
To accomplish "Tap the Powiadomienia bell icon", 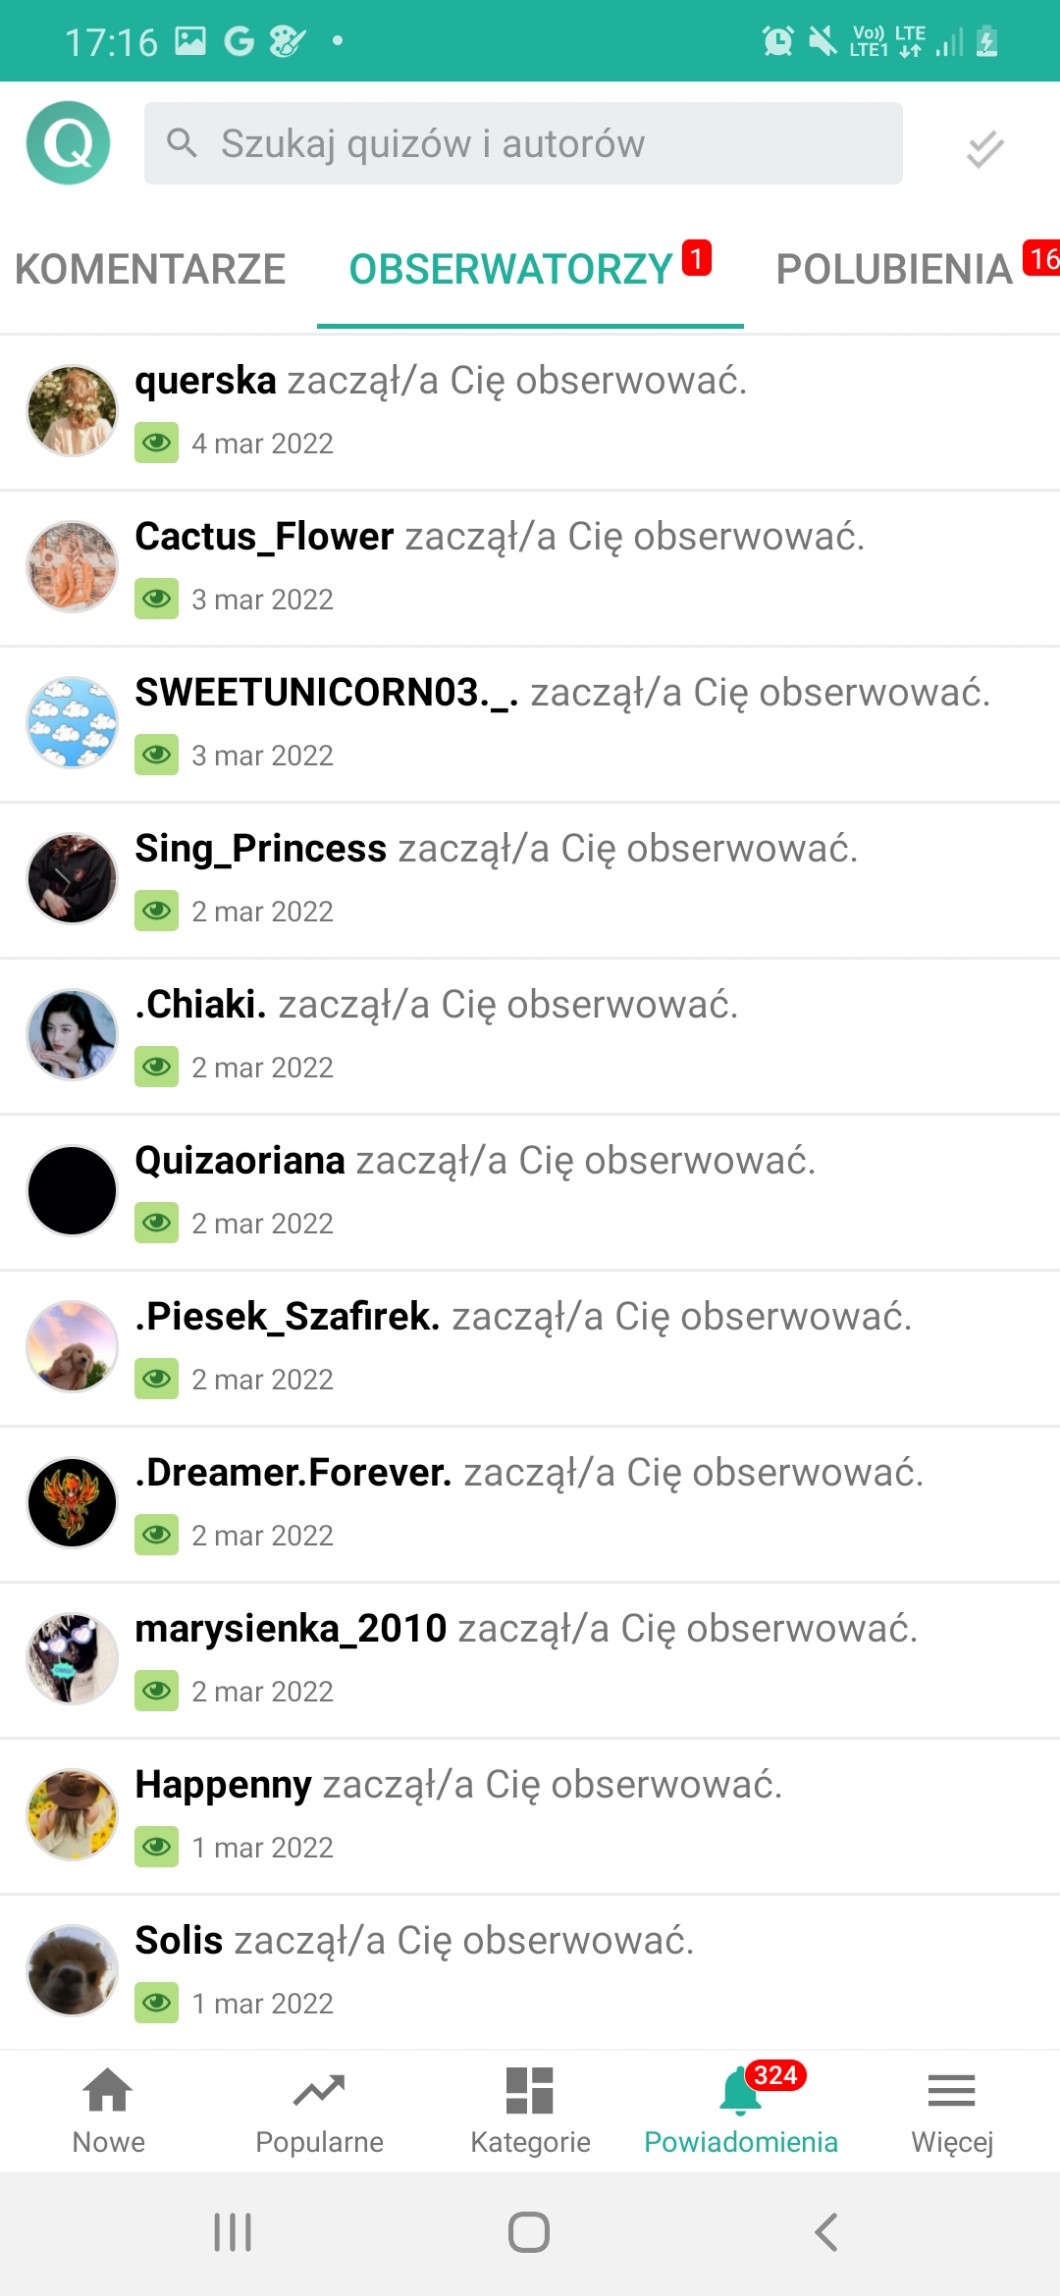I will coord(740,2090).
